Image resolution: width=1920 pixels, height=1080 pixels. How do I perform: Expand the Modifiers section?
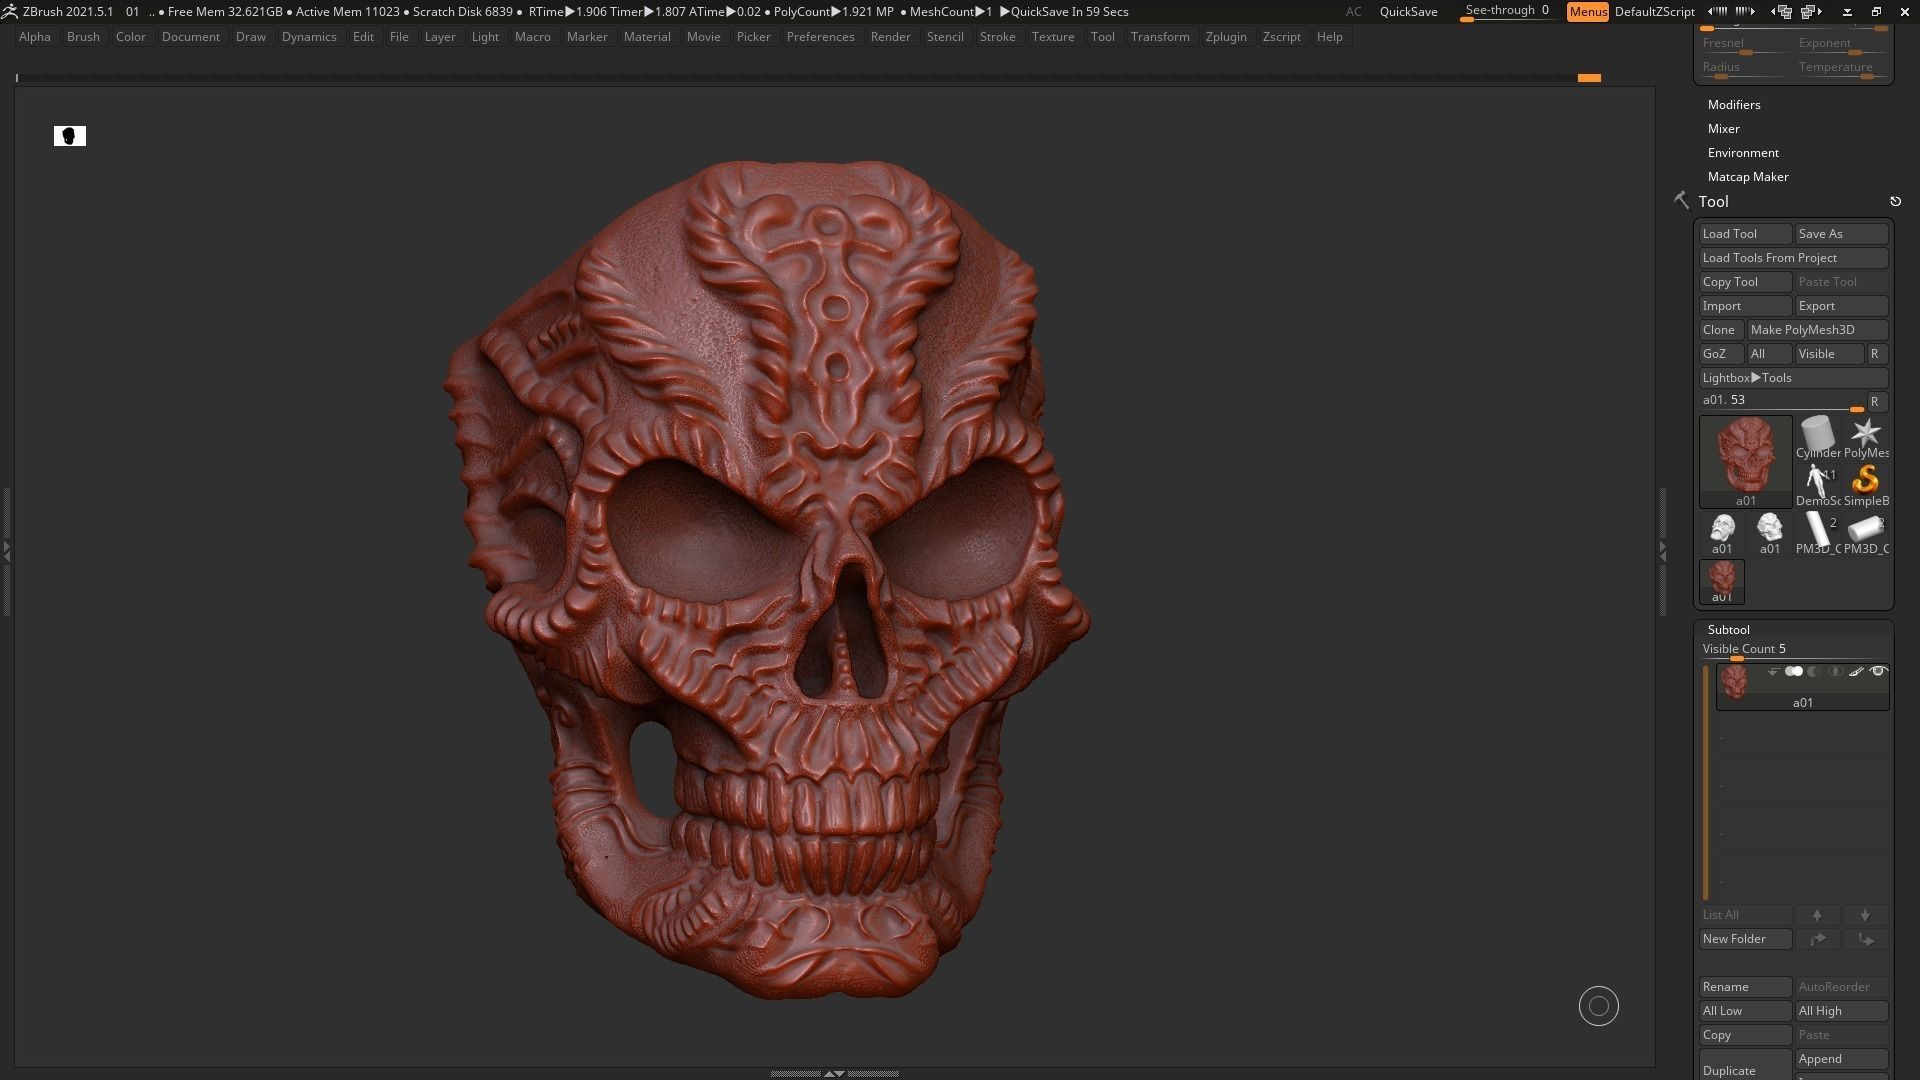[1734, 105]
